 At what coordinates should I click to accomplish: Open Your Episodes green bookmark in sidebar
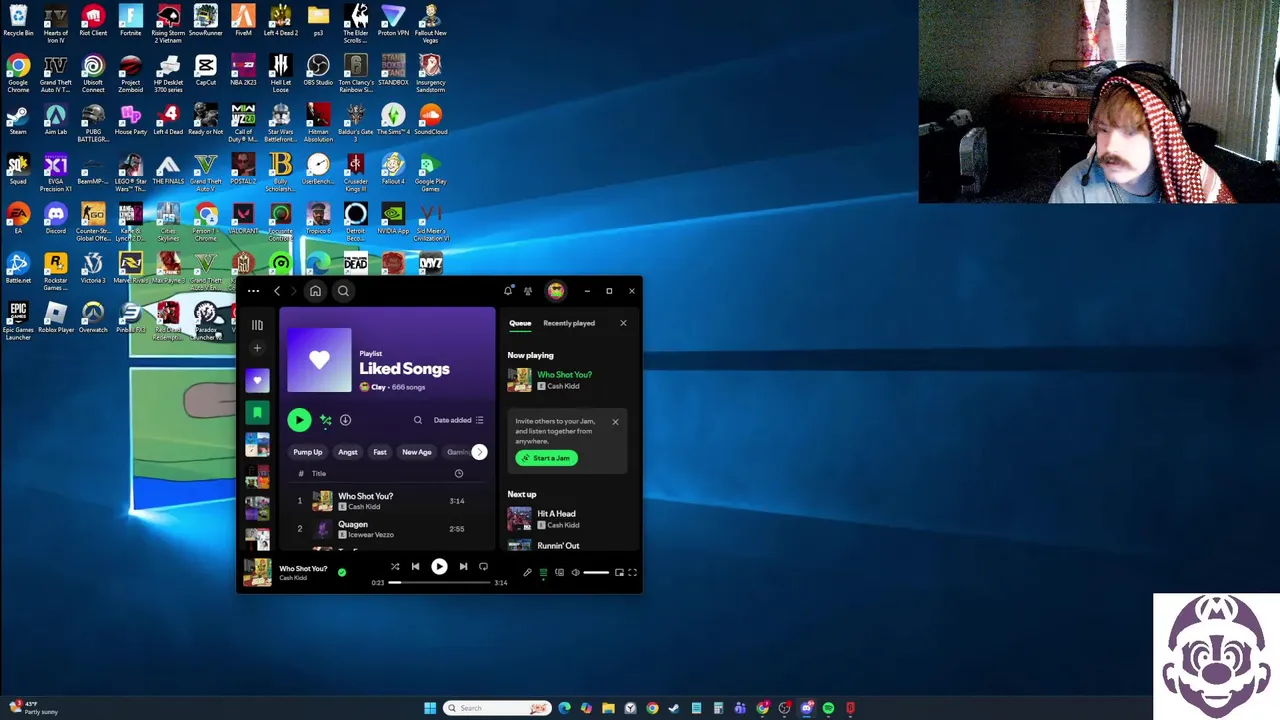click(257, 412)
